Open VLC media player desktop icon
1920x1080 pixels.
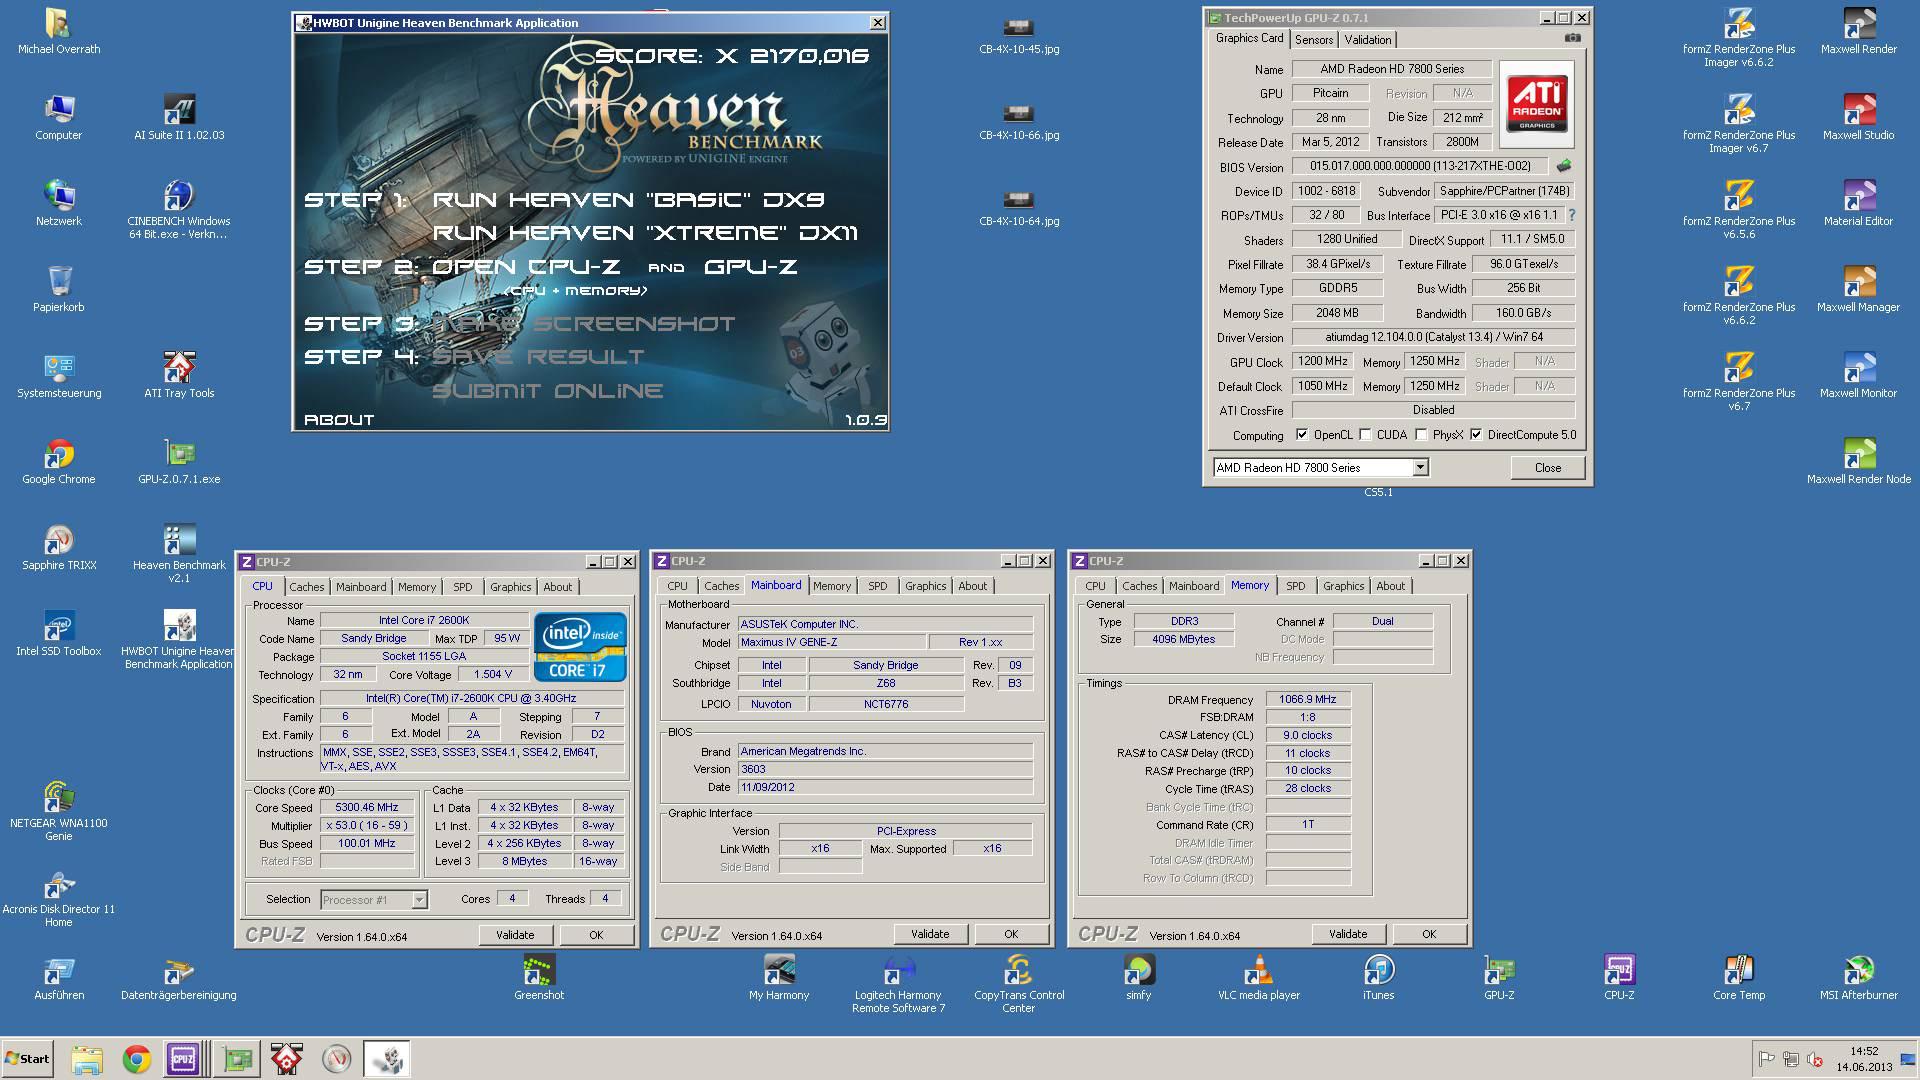(1259, 976)
